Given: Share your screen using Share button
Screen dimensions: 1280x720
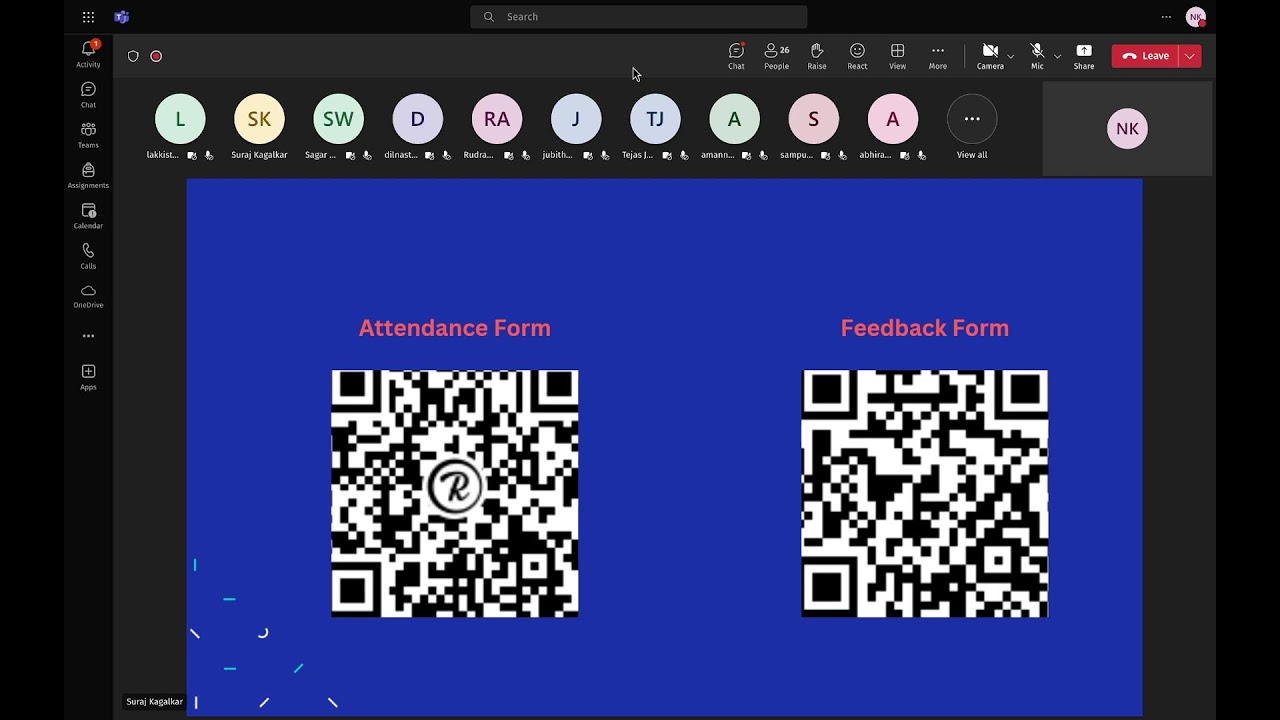Looking at the screenshot, I should [1084, 56].
